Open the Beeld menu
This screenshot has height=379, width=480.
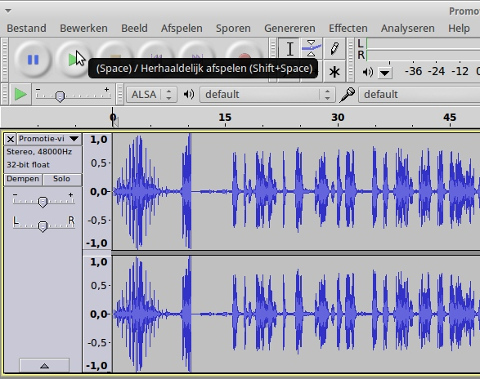pos(134,28)
